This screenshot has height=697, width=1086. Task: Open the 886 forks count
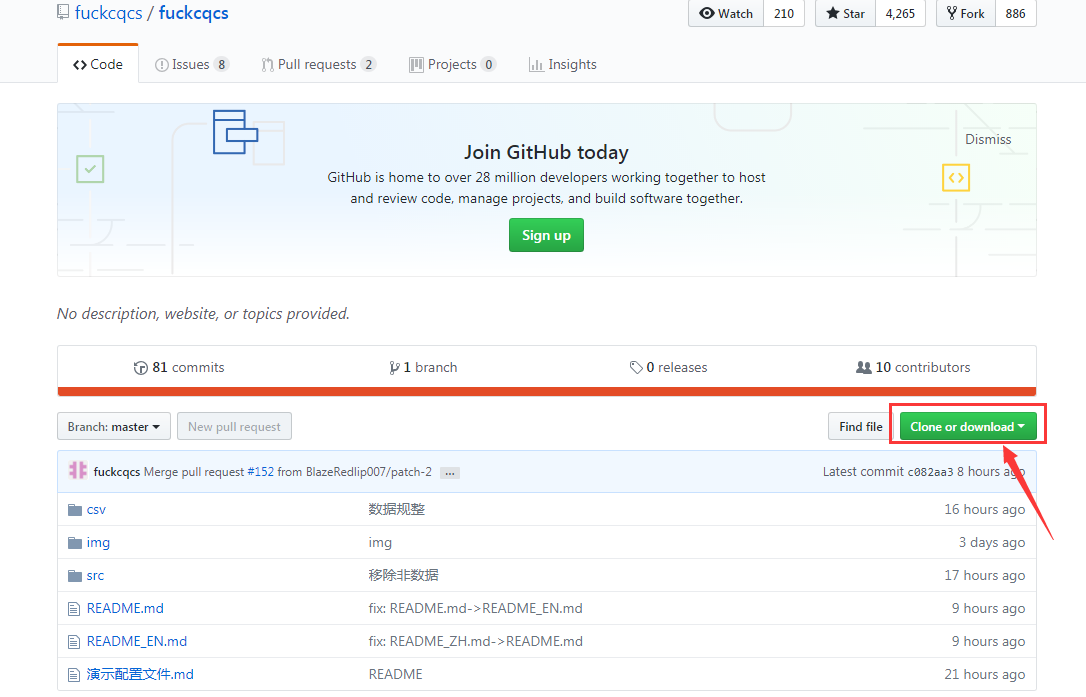tap(1015, 13)
